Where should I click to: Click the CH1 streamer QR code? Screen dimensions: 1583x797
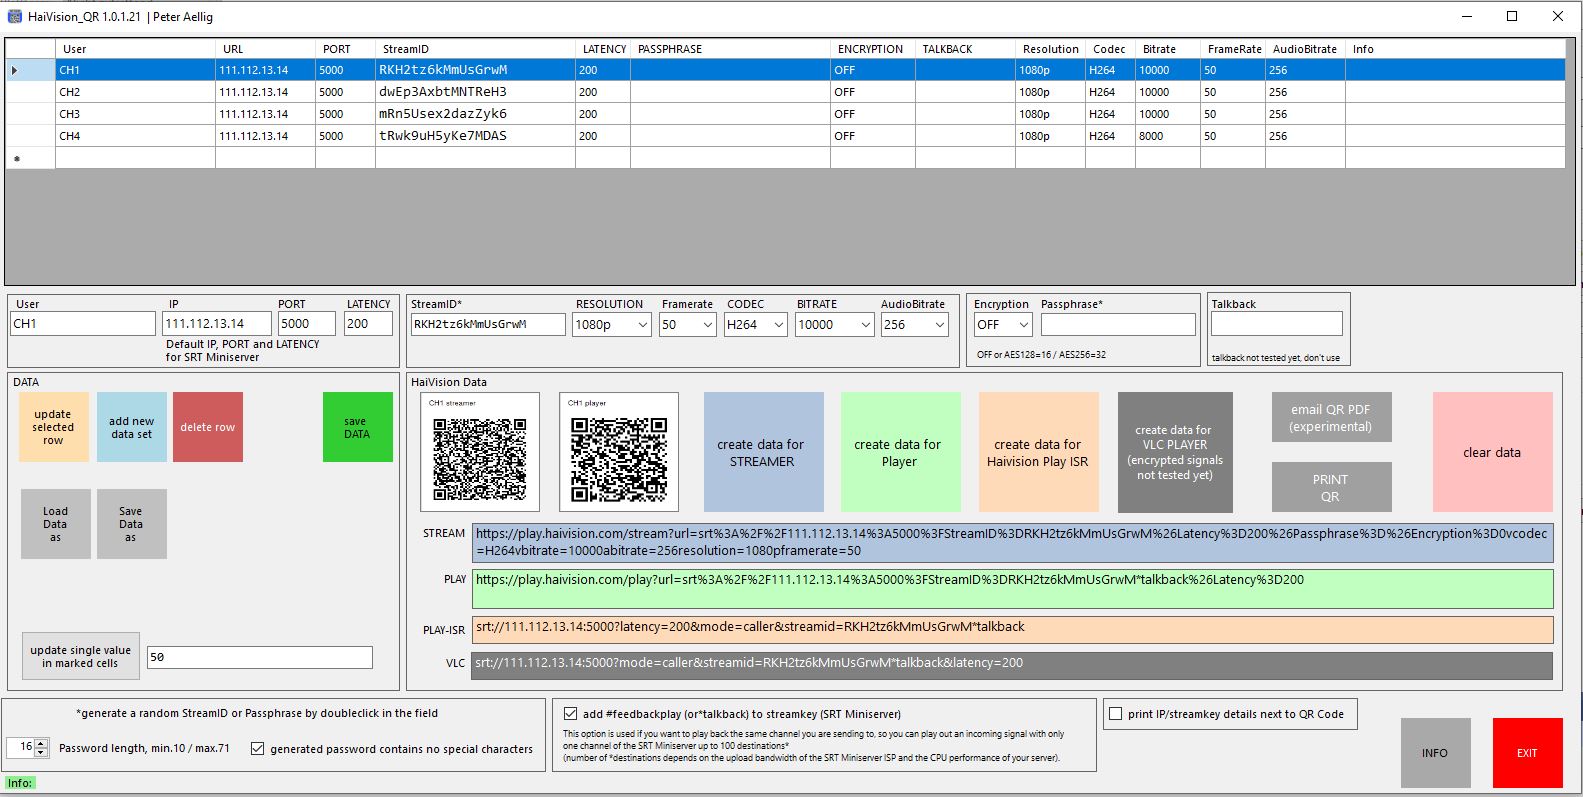479,459
